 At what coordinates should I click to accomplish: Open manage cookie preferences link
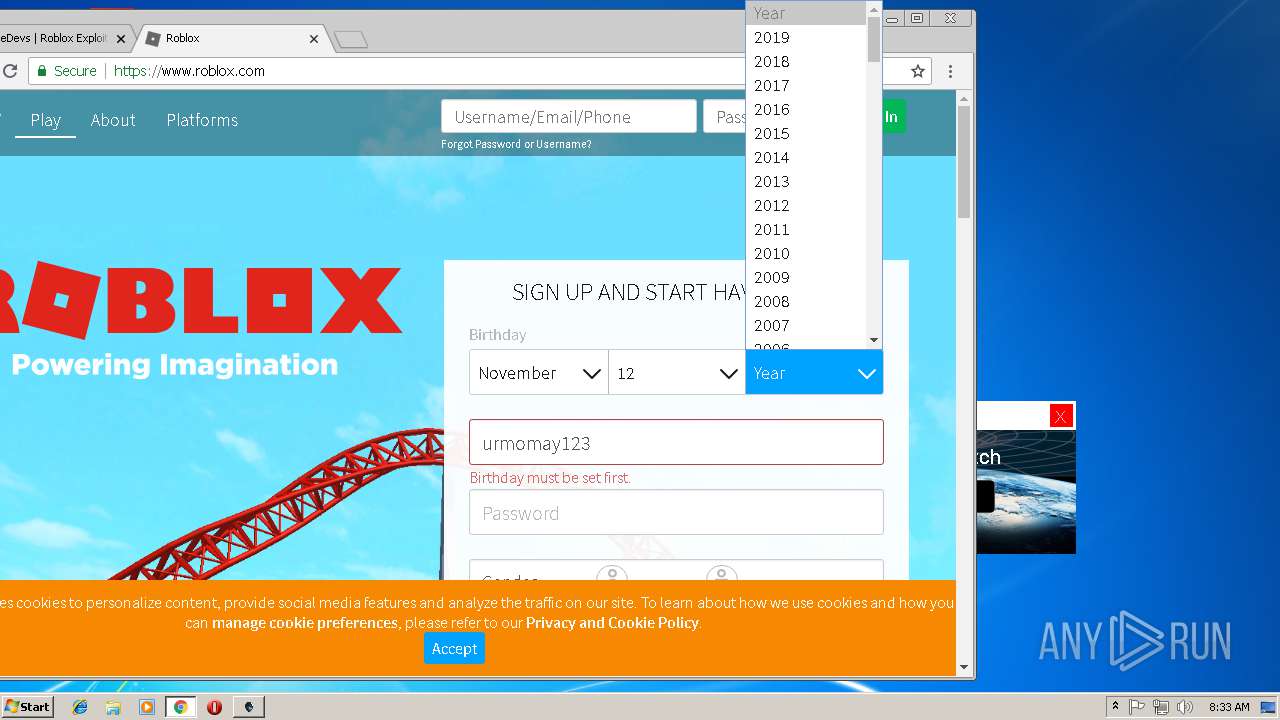(305, 622)
